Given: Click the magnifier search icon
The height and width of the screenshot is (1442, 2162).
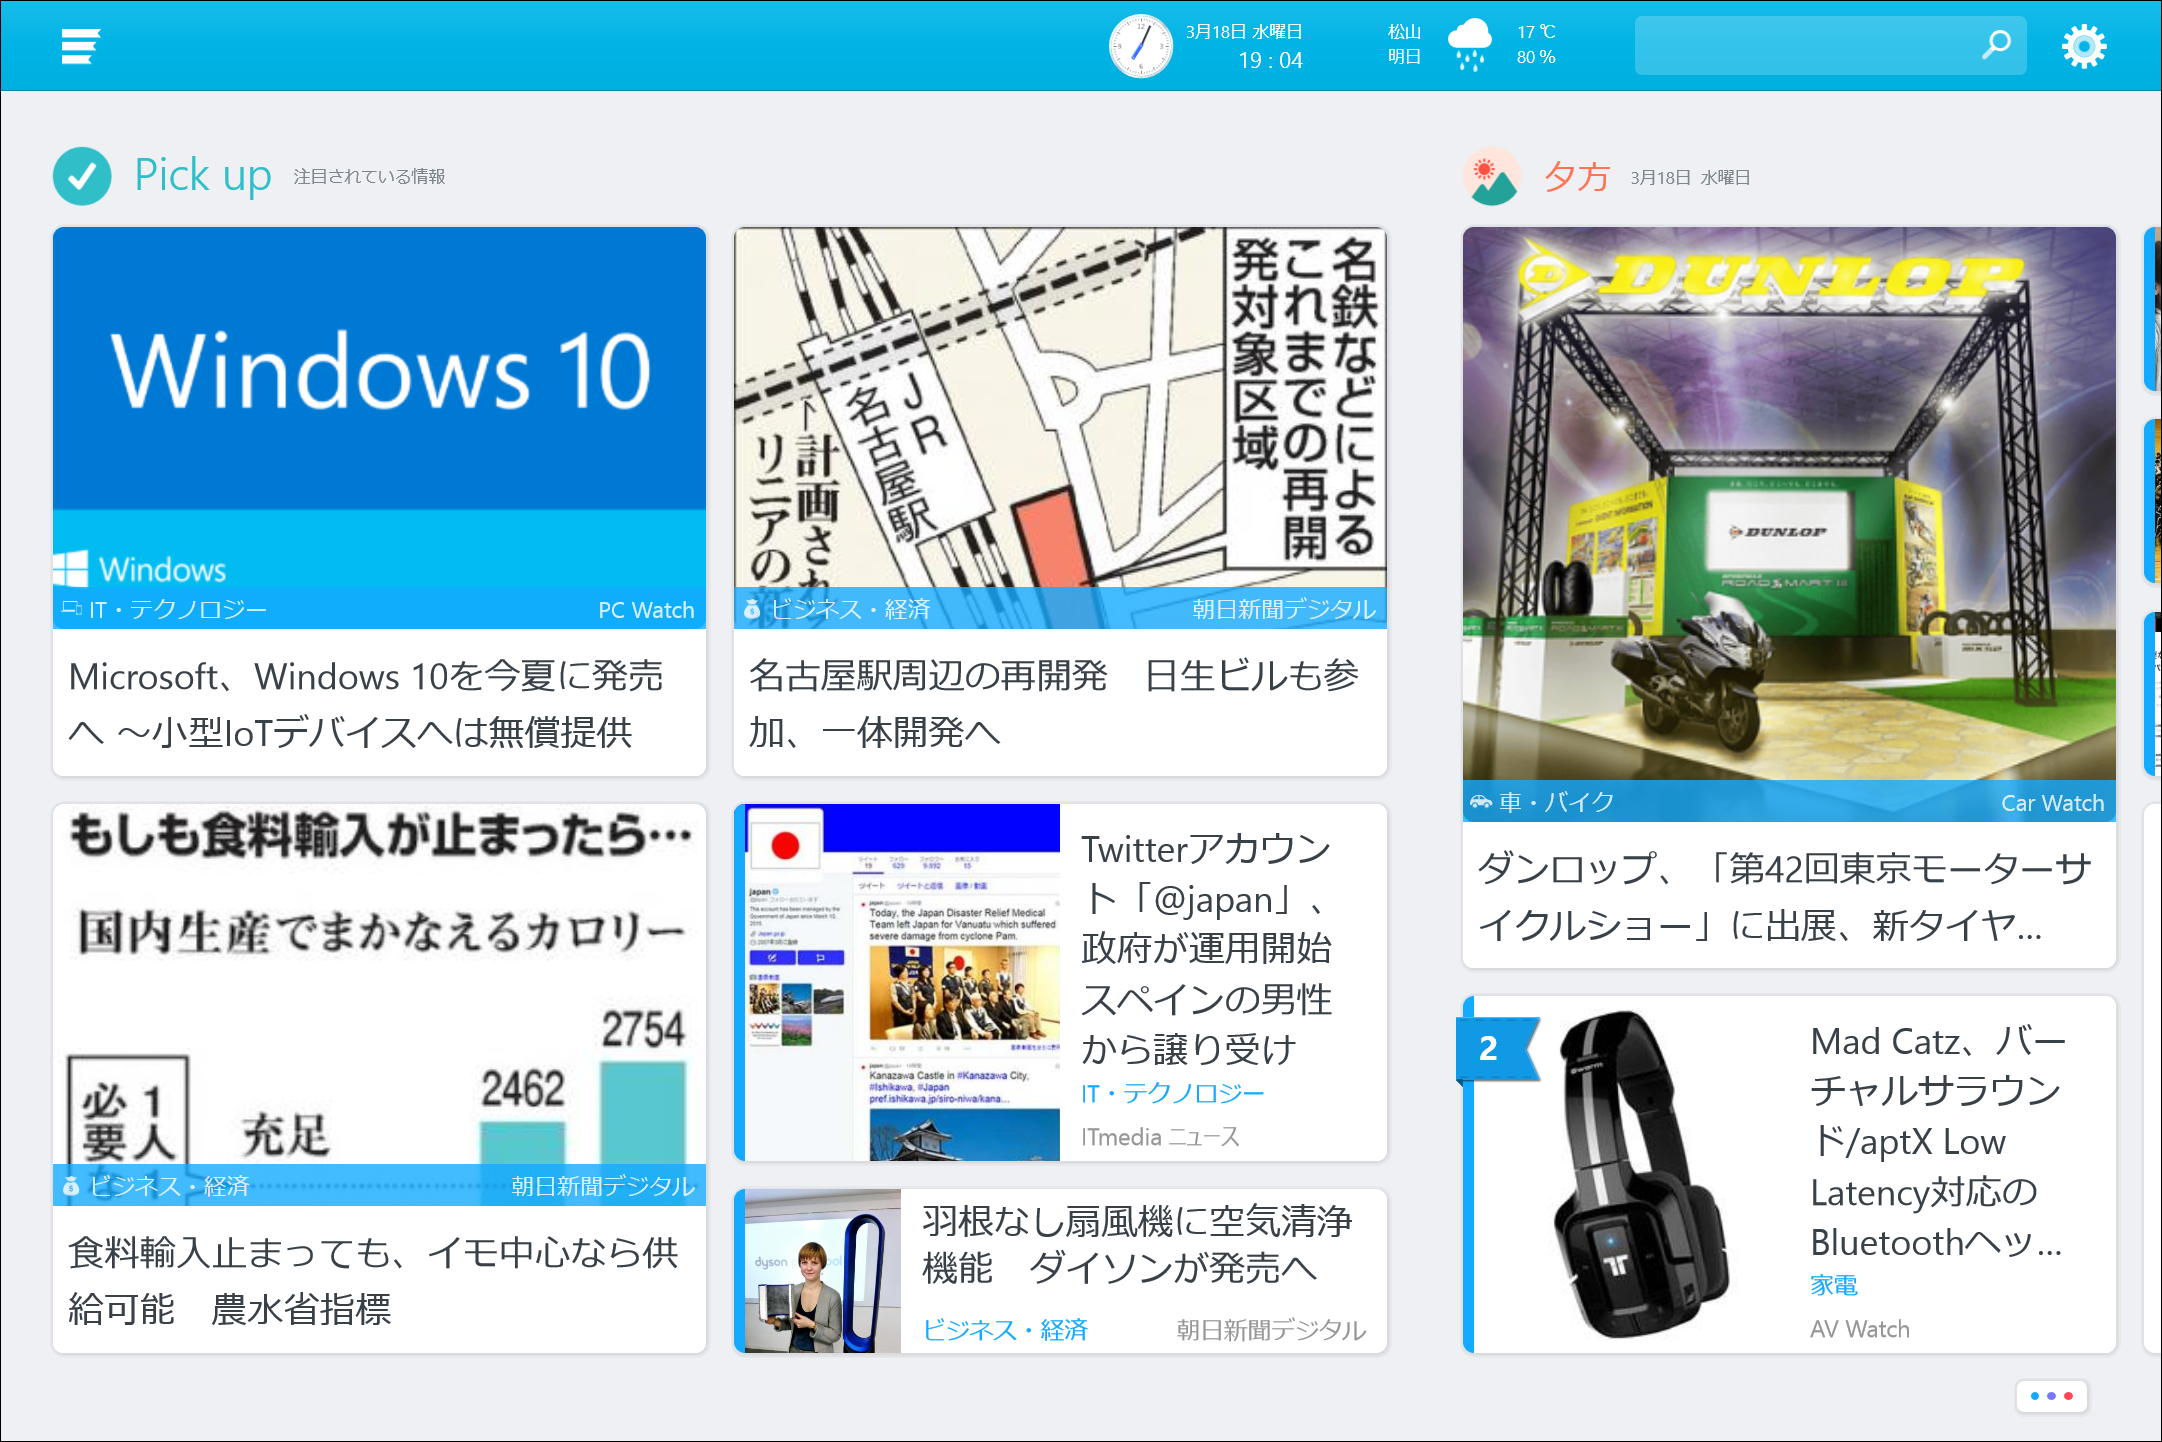Looking at the screenshot, I should [x=1996, y=45].
